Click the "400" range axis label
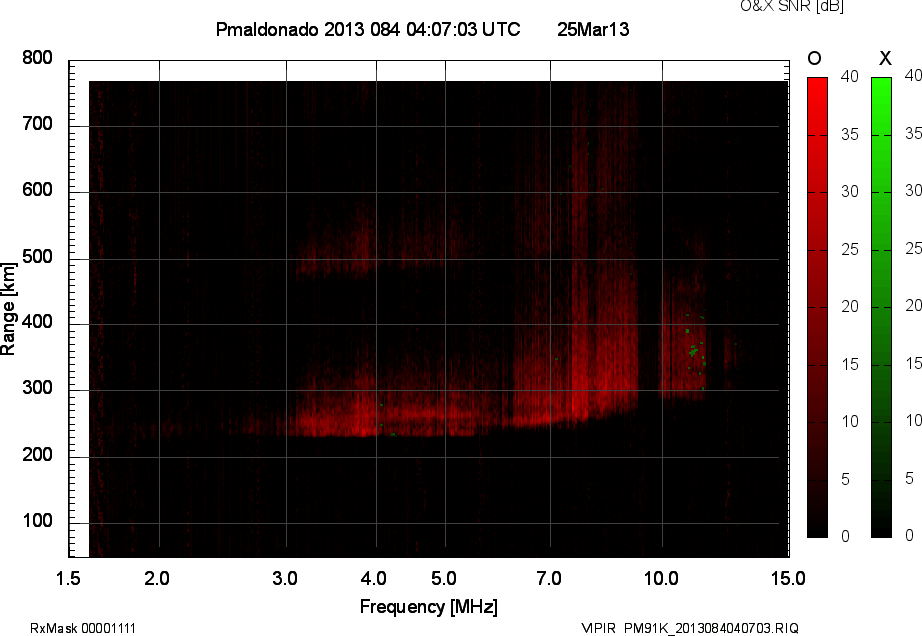This screenshot has width=922, height=636. pyautogui.click(x=37, y=322)
